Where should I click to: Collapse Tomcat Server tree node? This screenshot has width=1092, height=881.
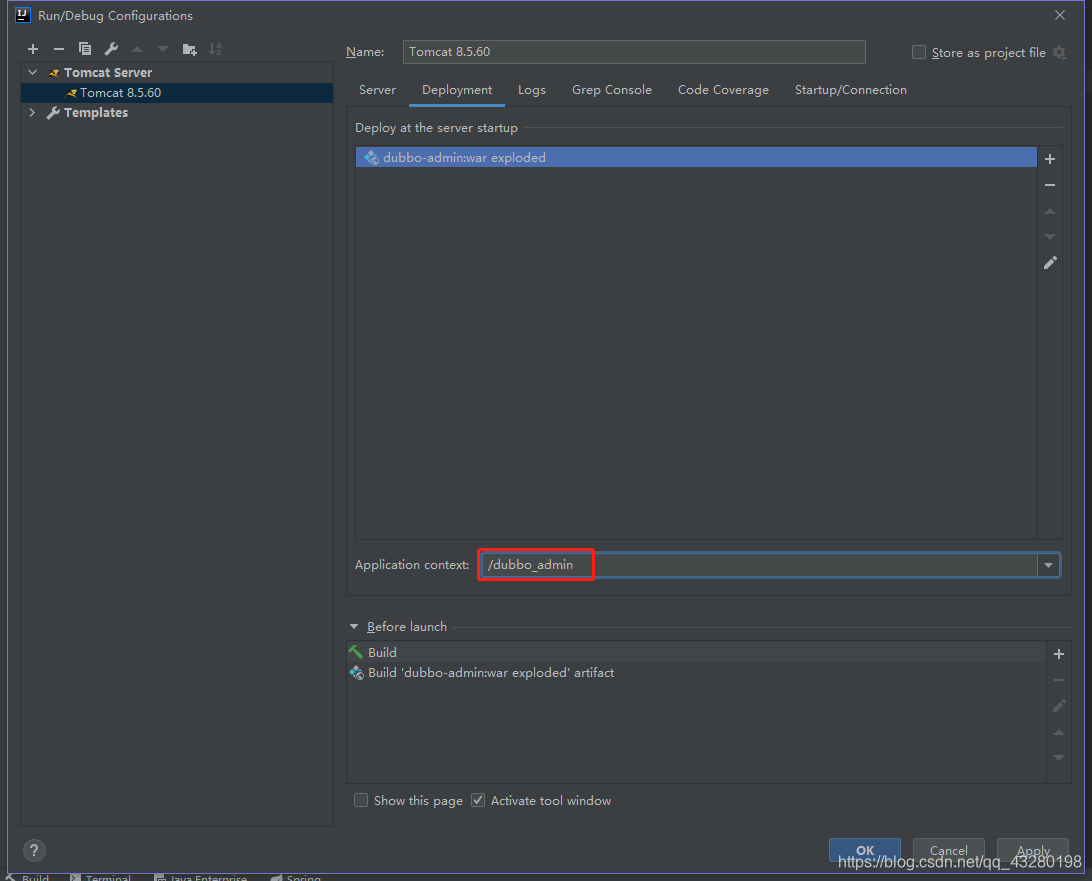coord(33,72)
